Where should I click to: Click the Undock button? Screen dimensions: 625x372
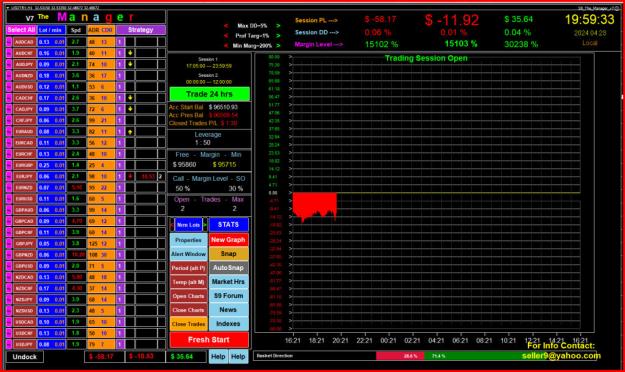click(25, 357)
